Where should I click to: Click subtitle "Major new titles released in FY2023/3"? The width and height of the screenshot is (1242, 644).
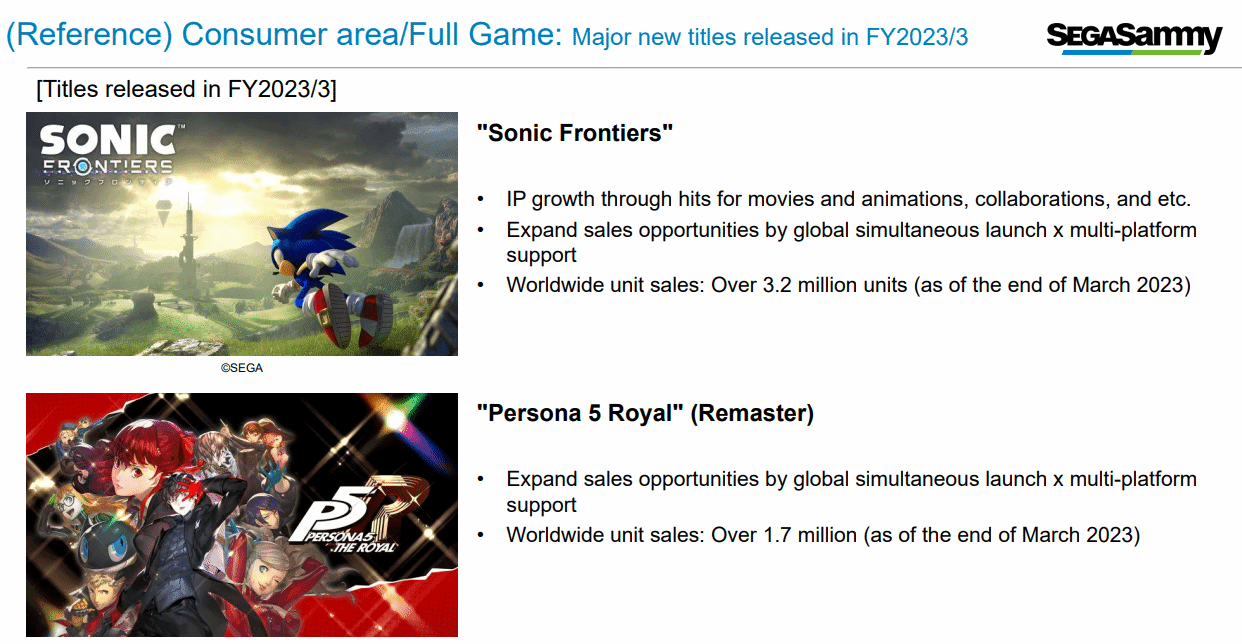point(770,38)
